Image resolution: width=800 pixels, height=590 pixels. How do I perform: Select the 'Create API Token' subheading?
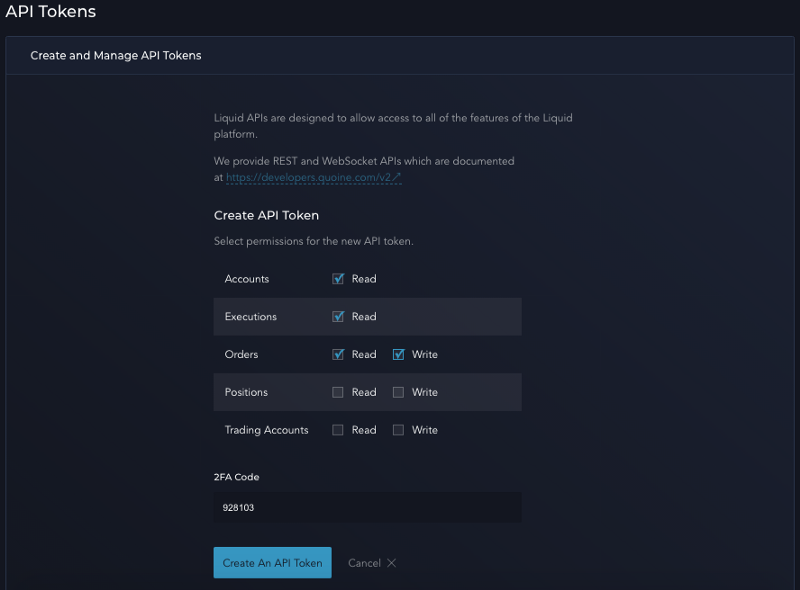tap(266, 215)
